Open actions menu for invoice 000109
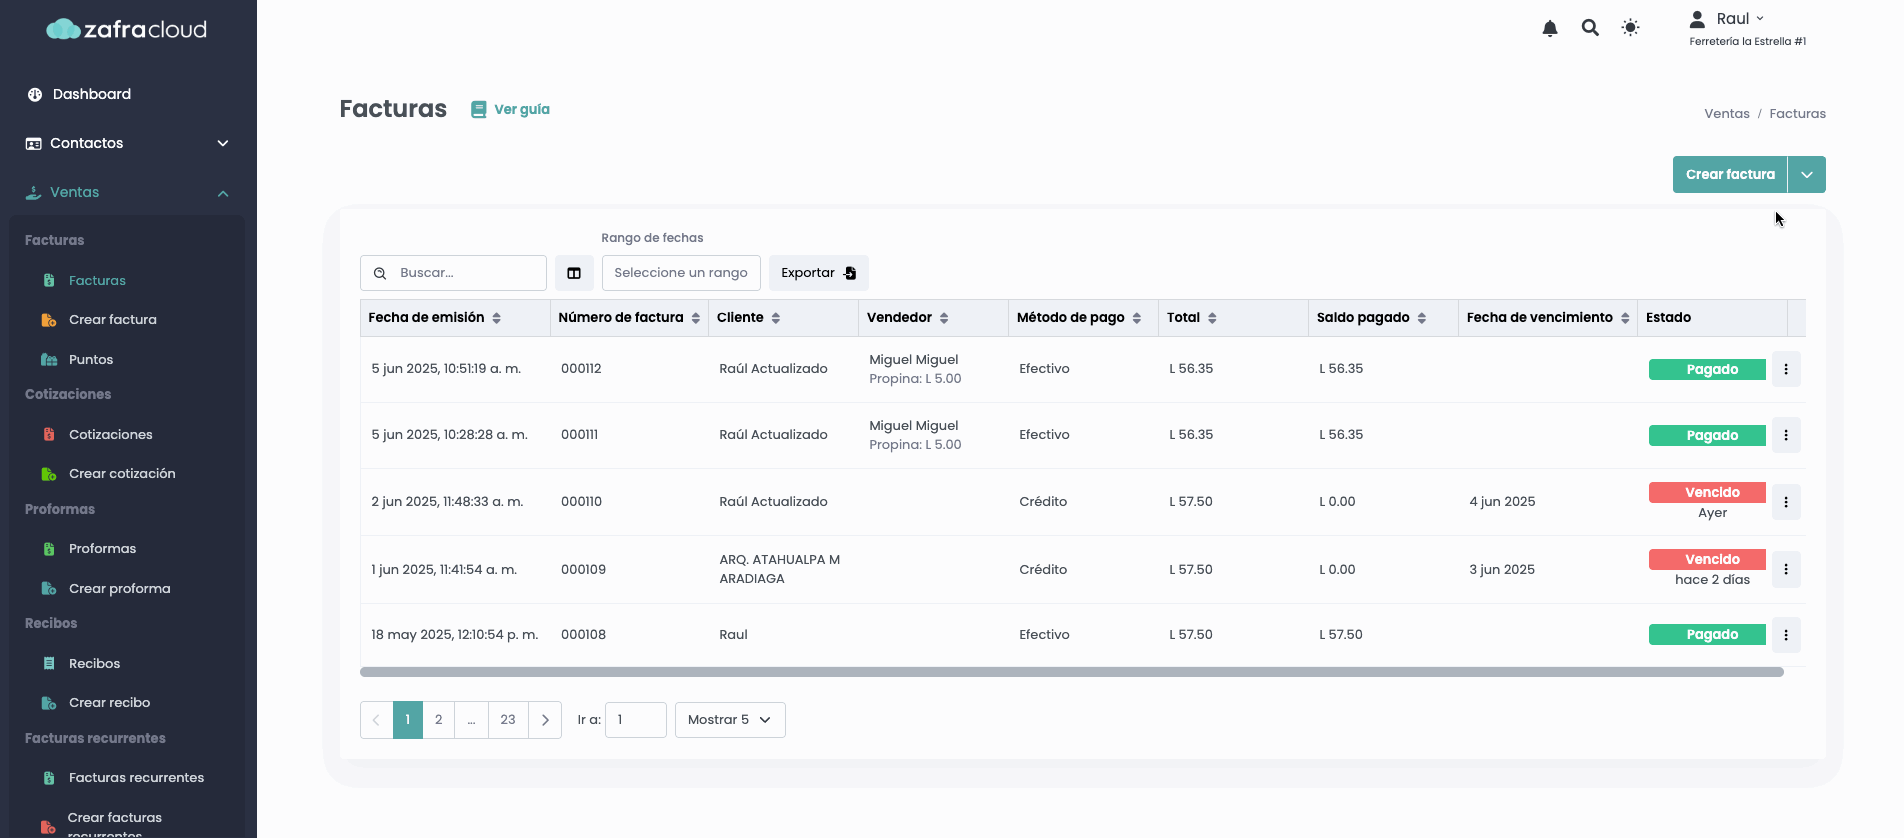Image resolution: width=1904 pixels, height=838 pixels. pyautogui.click(x=1786, y=569)
